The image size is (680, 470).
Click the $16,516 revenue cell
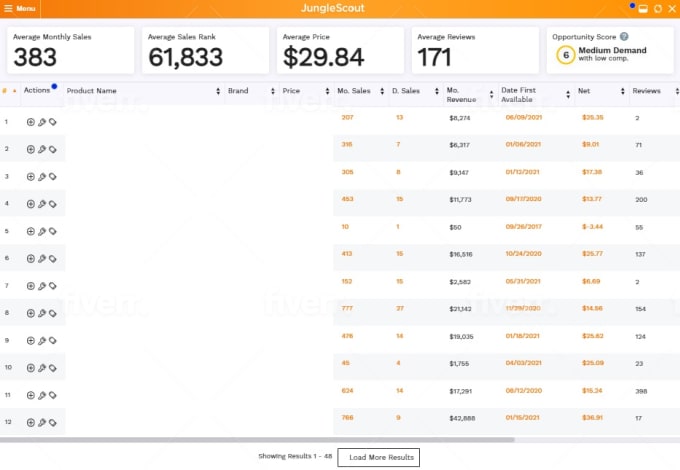461,255
